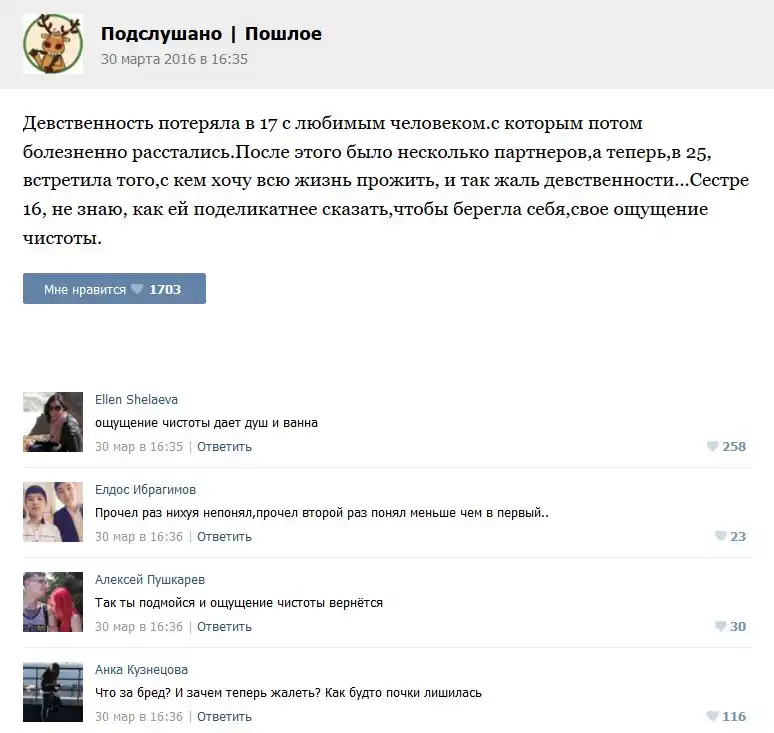Open Елдос Ибрагимов's name link
Viewport: 774px width, 733px height.
click(x=145, y=489)
